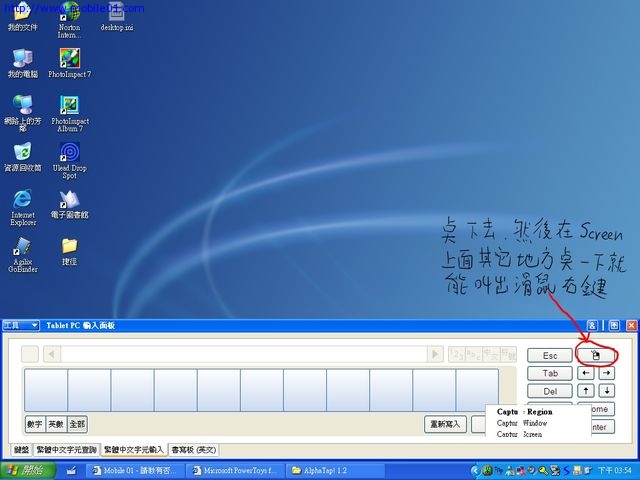Switch to Microsoft PowerToys taskbar window
Viewport: 640px width, 480px height.
pyautogui.click(x=236, y=471)
